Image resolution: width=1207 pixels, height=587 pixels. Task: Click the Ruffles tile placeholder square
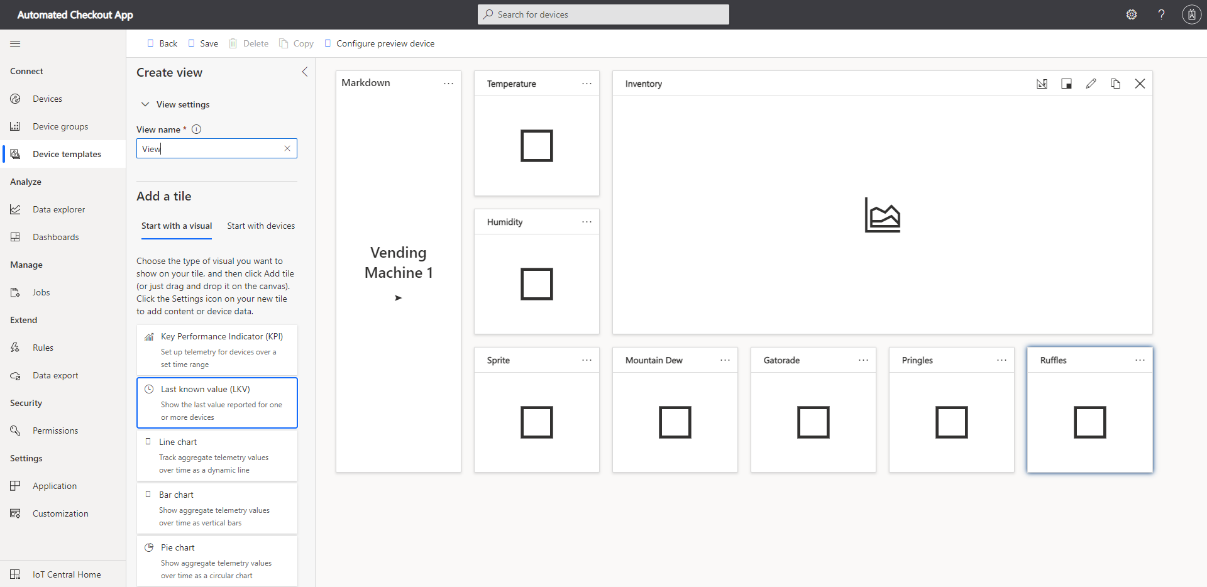(x=1090, y=422)
